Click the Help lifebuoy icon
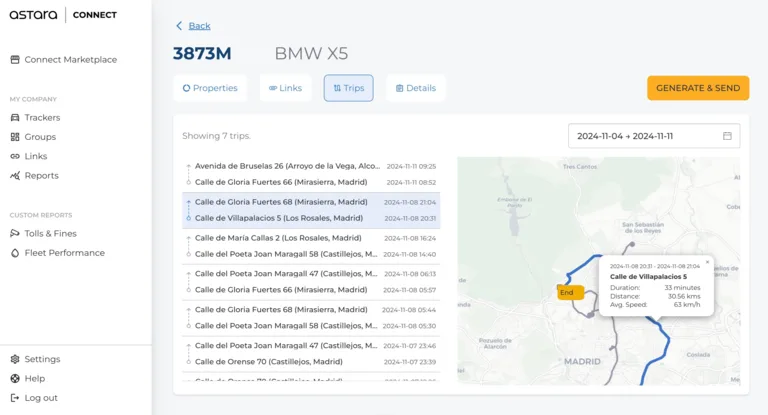This screenshot has width=768, height=415. (x=15, y=379)
